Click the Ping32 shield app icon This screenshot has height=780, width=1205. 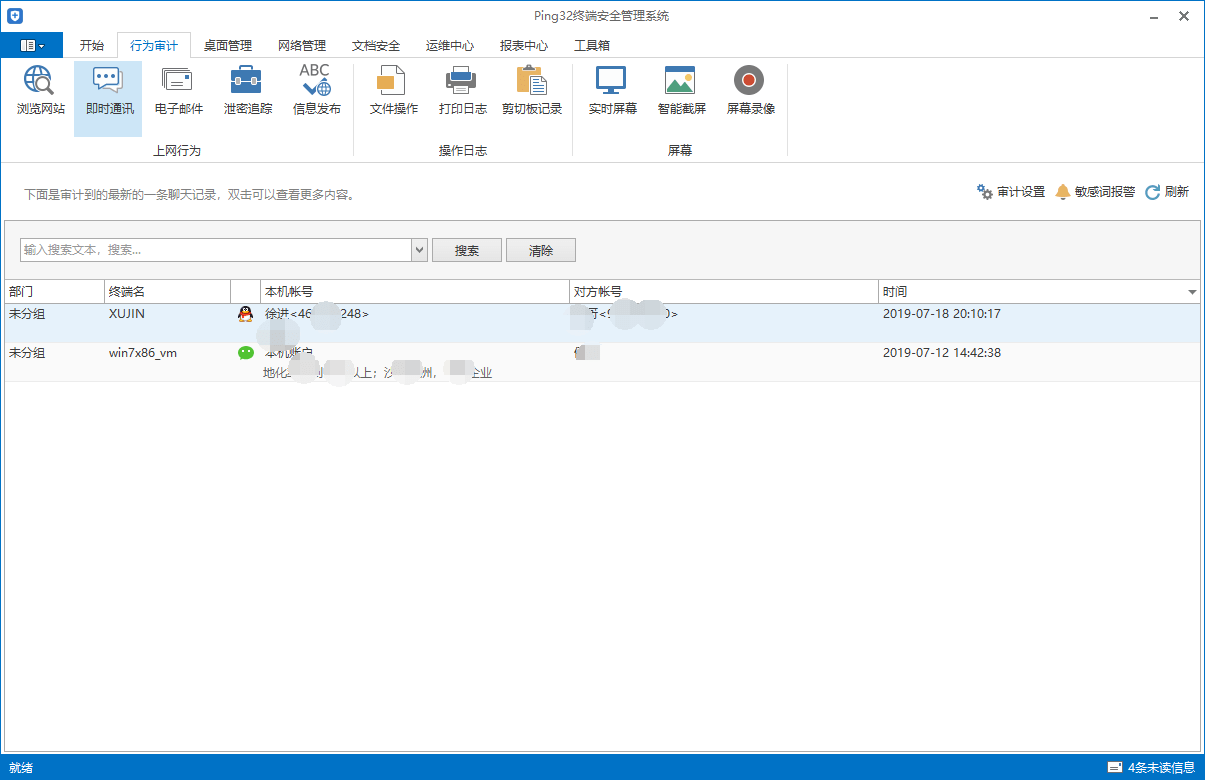(x=14, y=16)
